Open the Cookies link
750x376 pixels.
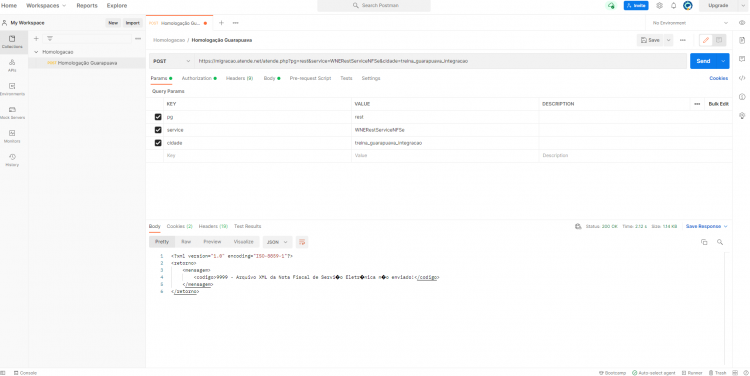pos(718,78)
